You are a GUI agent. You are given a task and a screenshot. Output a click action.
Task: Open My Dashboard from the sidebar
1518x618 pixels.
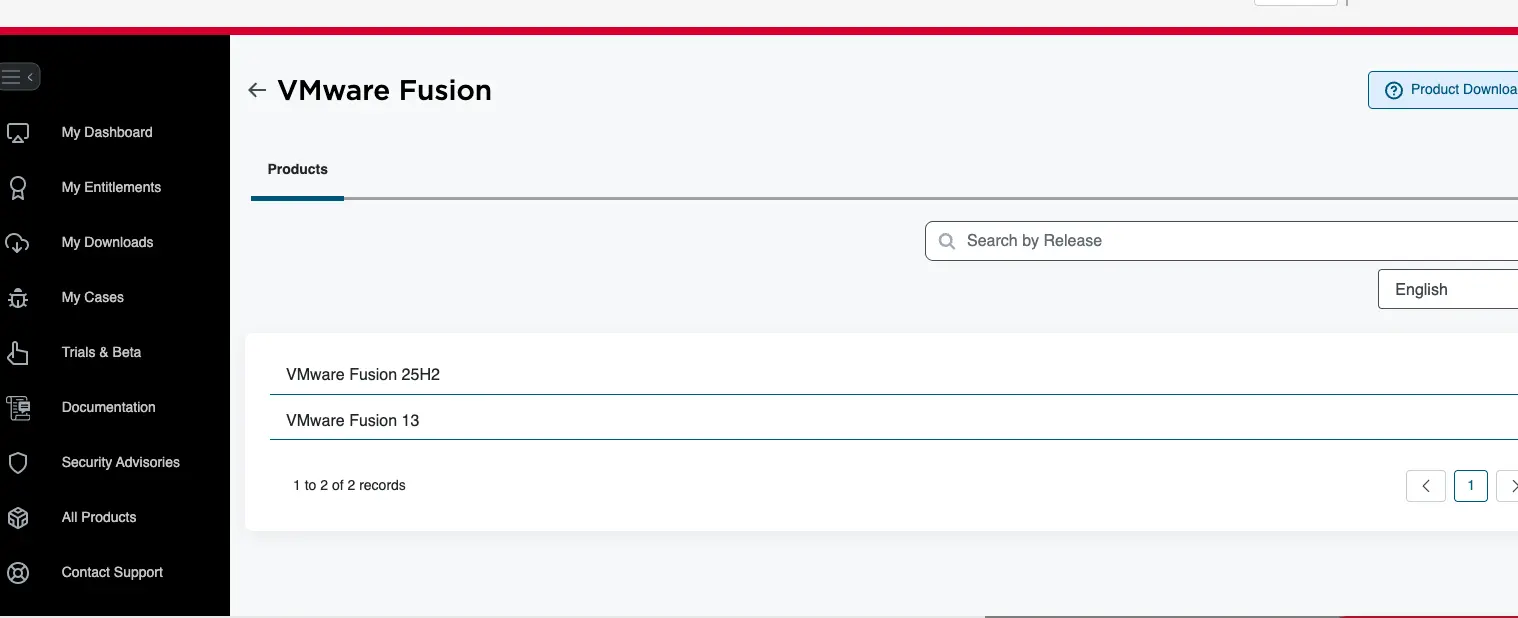[17, 131]
